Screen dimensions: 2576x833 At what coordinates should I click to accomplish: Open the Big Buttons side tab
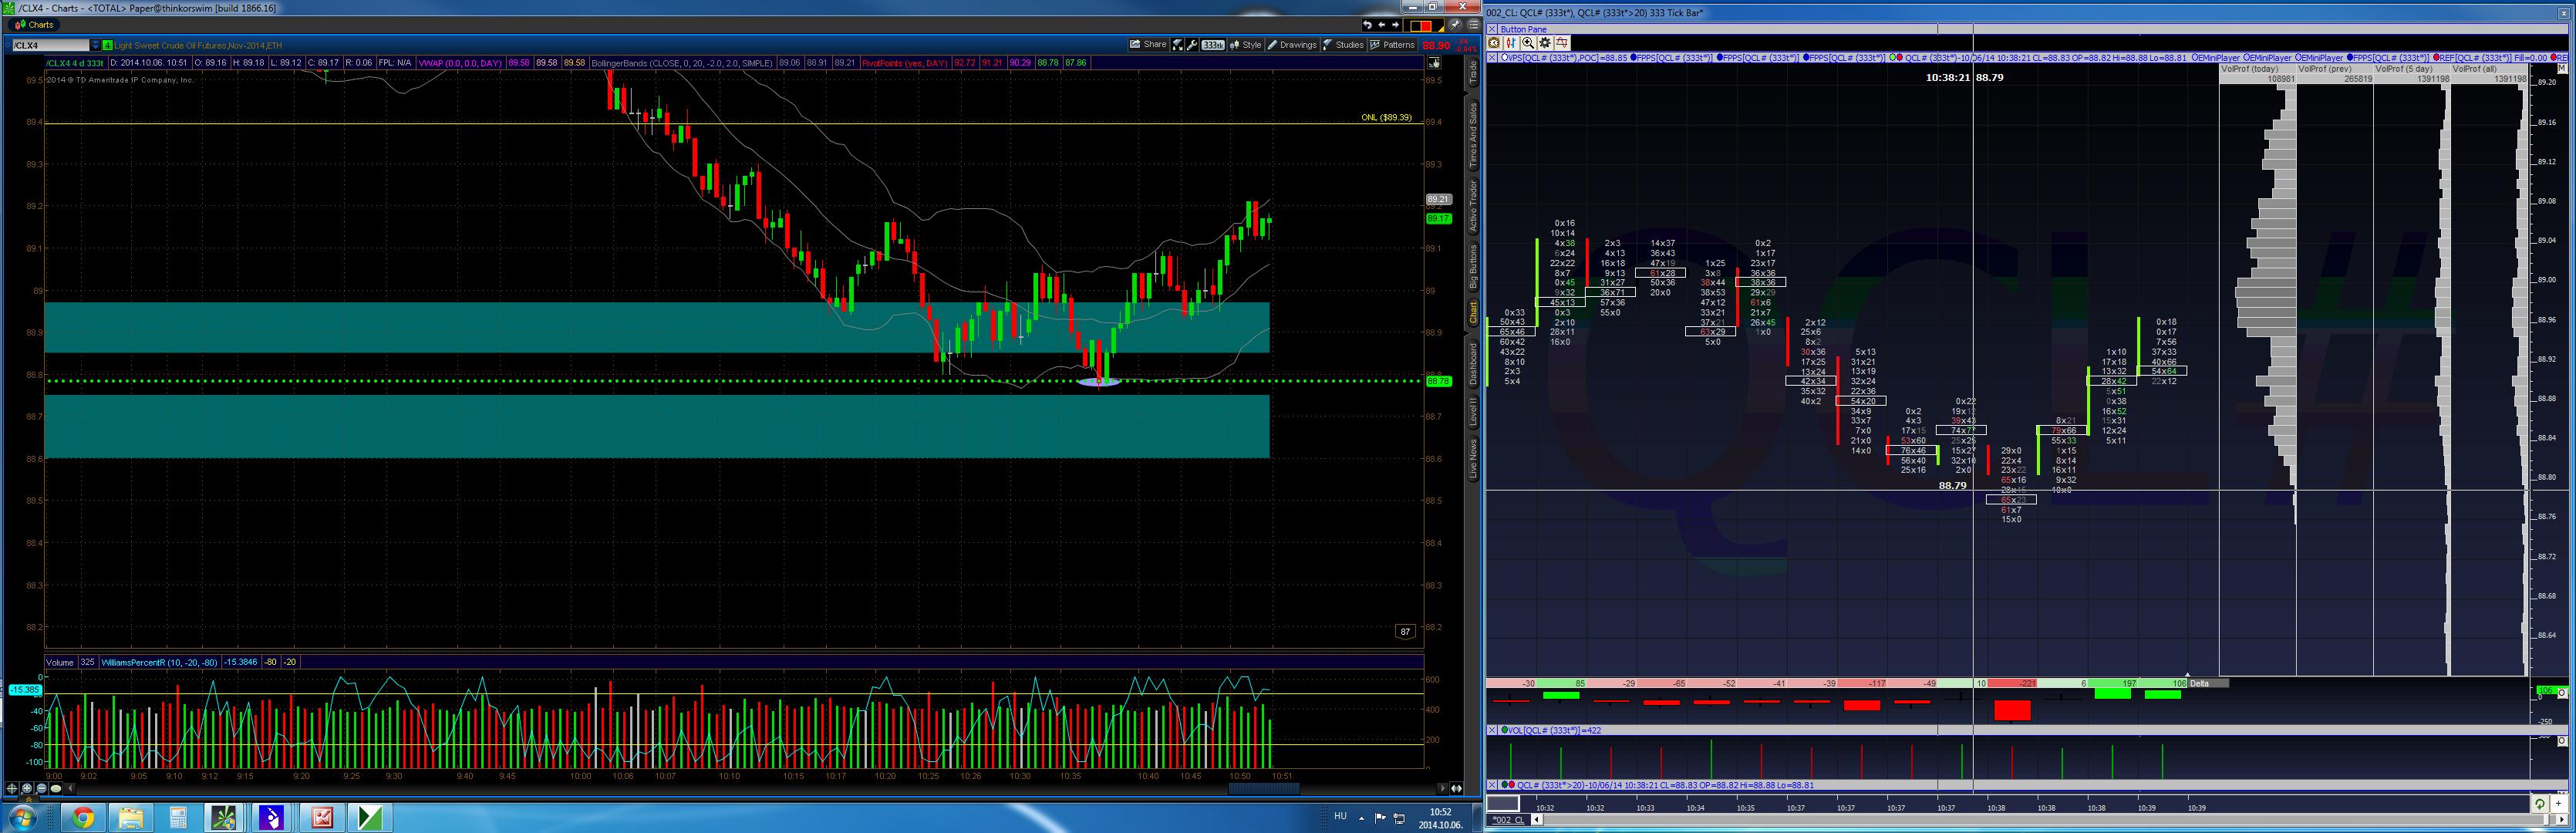pos(1472,267)
